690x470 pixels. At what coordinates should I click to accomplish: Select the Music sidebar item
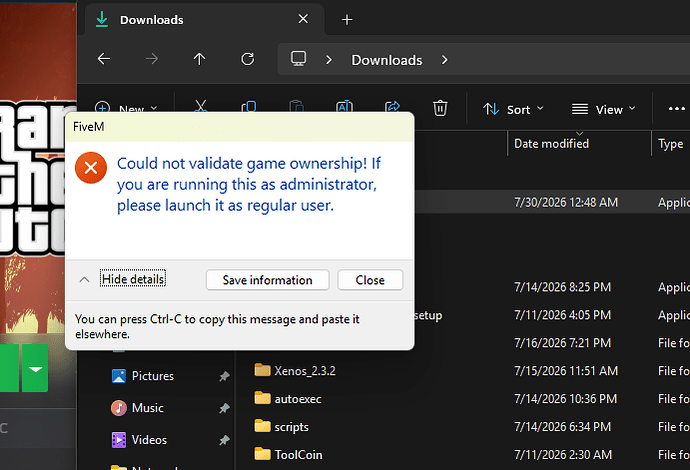tap(147, 408)
